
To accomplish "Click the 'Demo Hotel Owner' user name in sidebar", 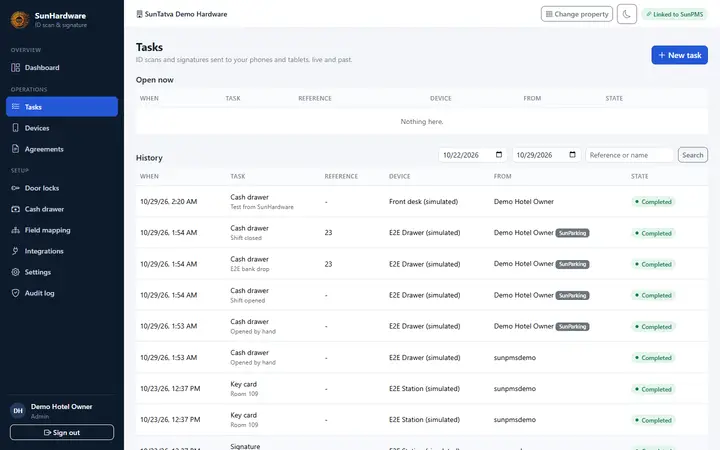I will 62,406.
